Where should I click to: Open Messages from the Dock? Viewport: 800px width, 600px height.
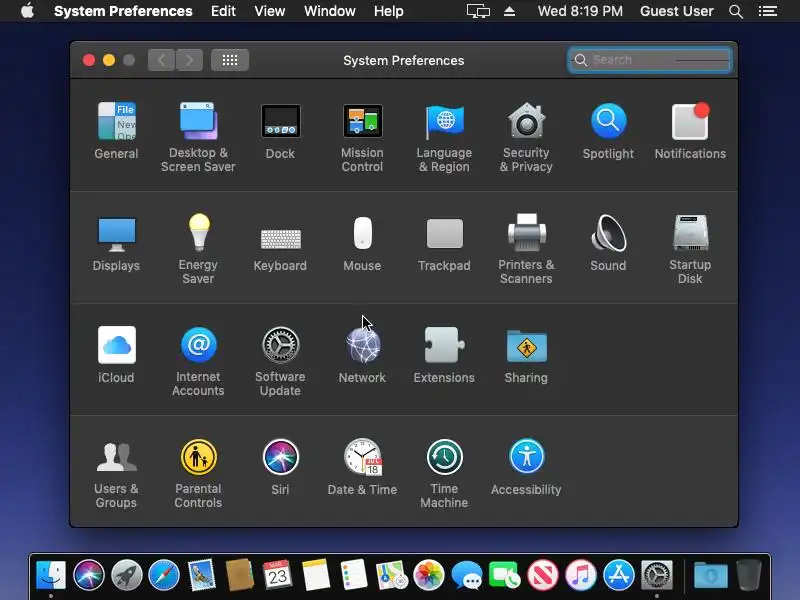tap(467, 576)
